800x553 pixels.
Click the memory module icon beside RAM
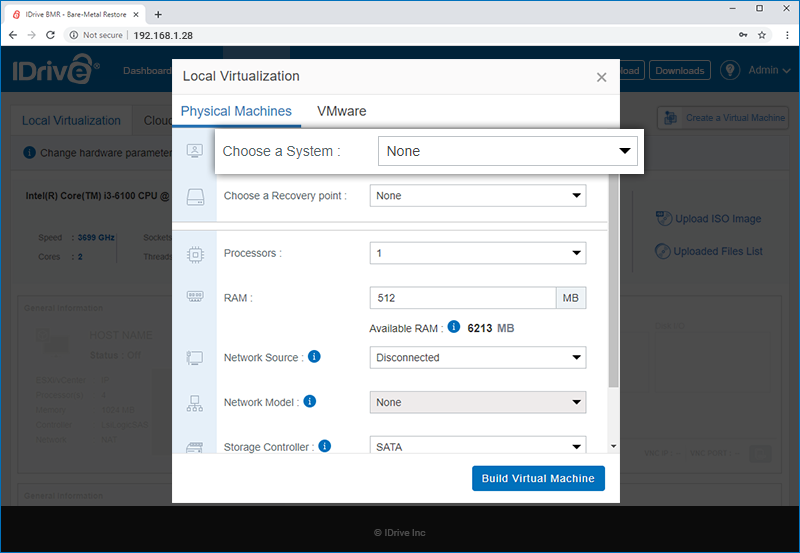195,296
